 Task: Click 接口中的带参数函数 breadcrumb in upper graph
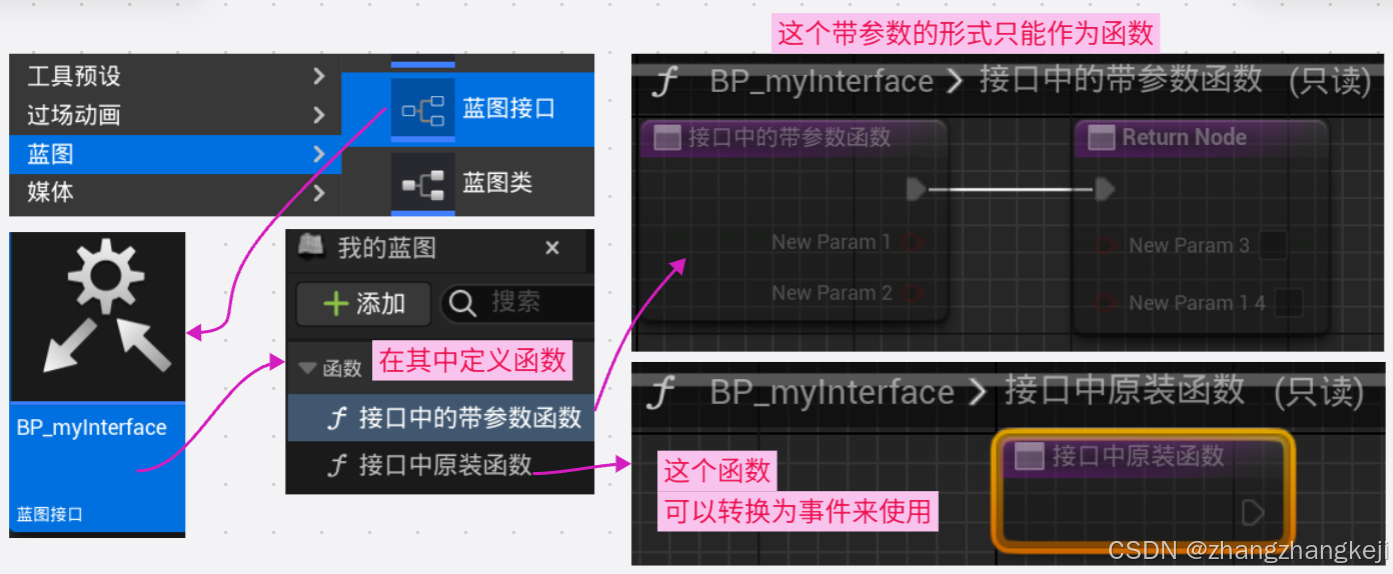(x=1120, y=80)
